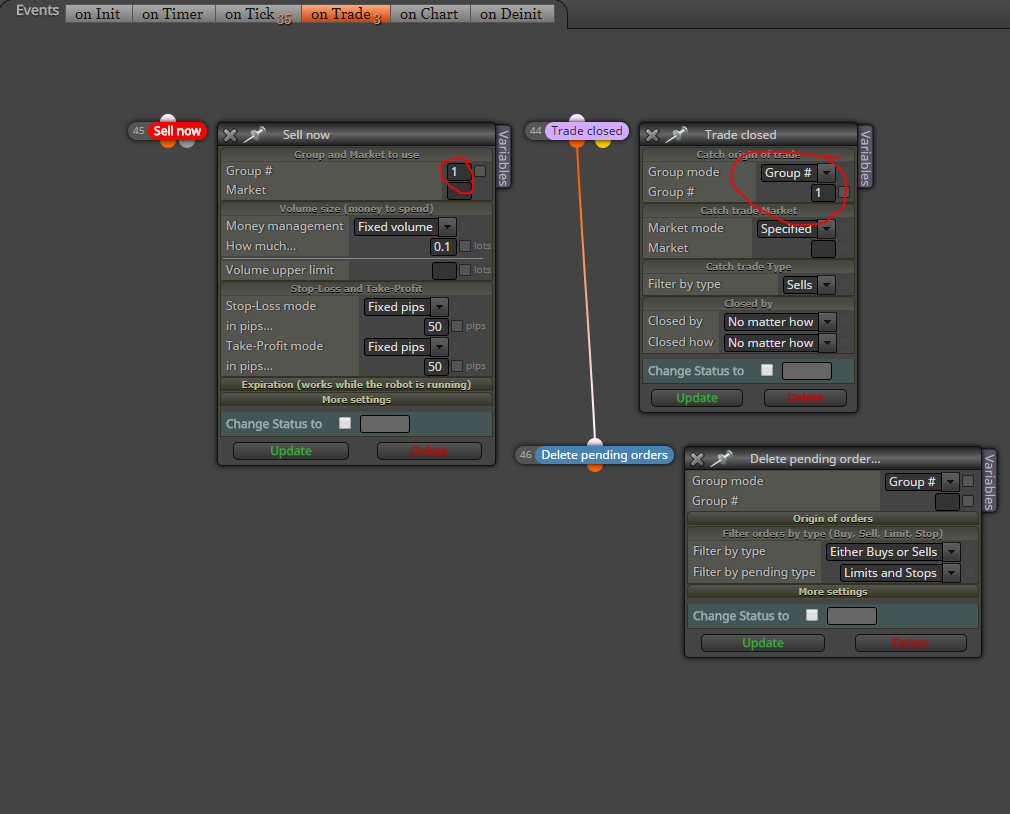Select the blue Delete pending orders block

tap(604, 455)
